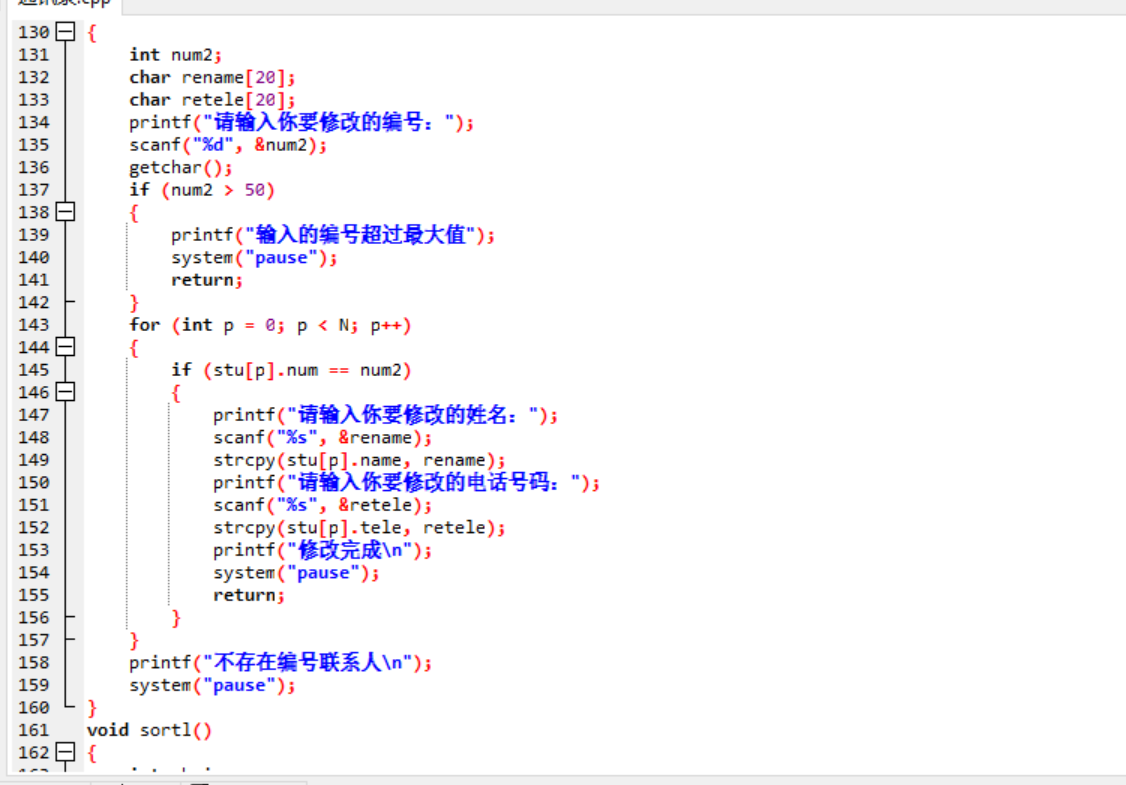Click line number 131 in the gutter
The width and height of the screenshot is (1126, 785).
[34, 55]
